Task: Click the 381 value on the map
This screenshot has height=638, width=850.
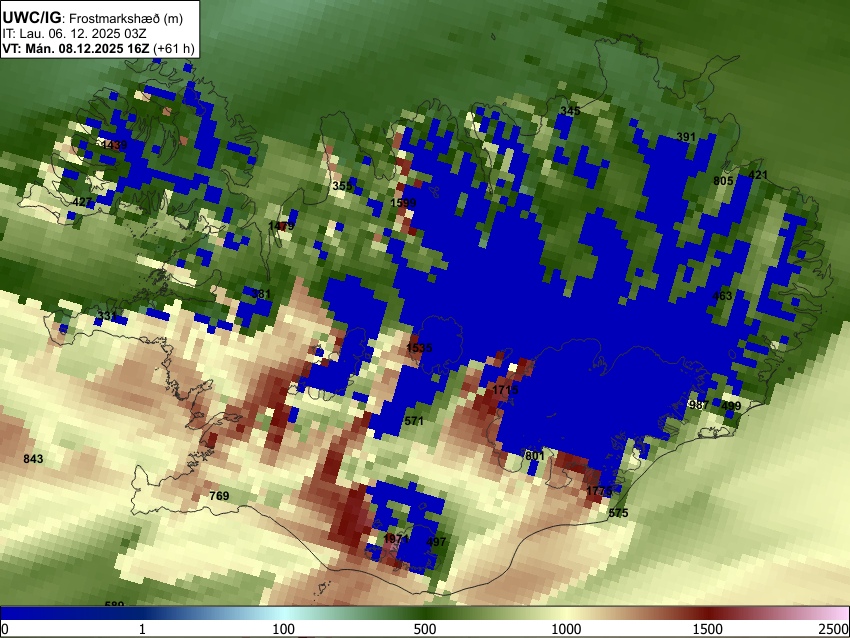Action: pyautogui.click(x=261, y=294)
